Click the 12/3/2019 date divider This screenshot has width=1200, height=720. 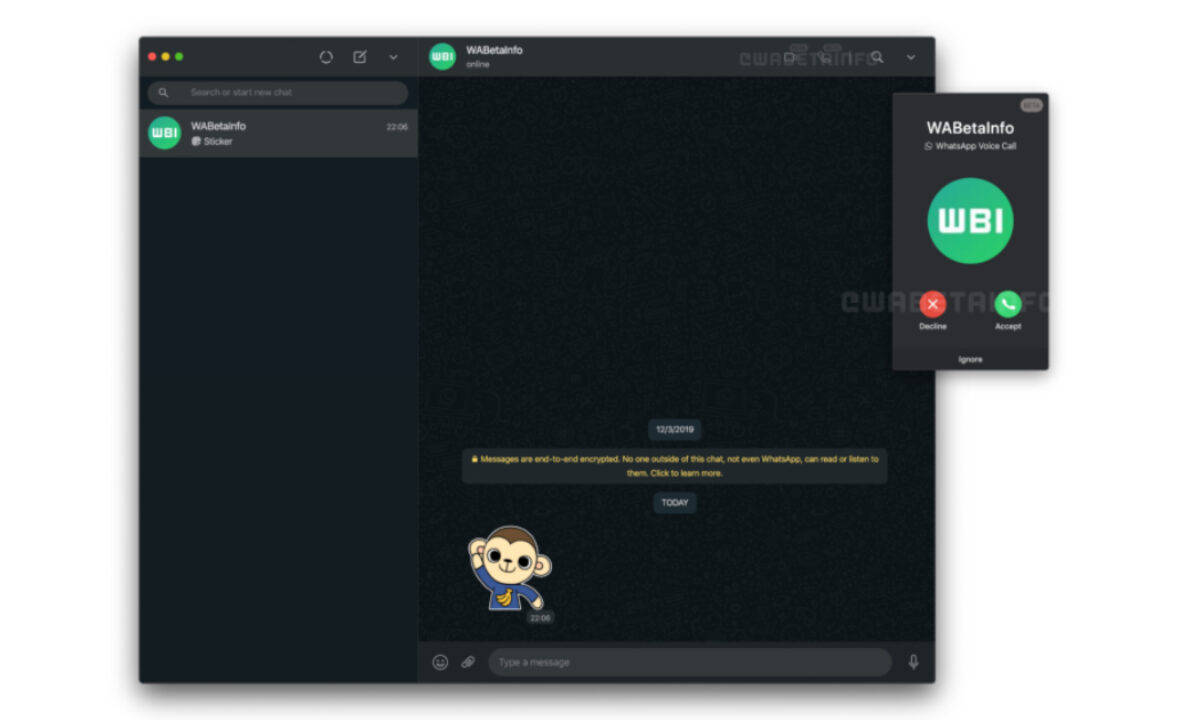coord(674,429)
